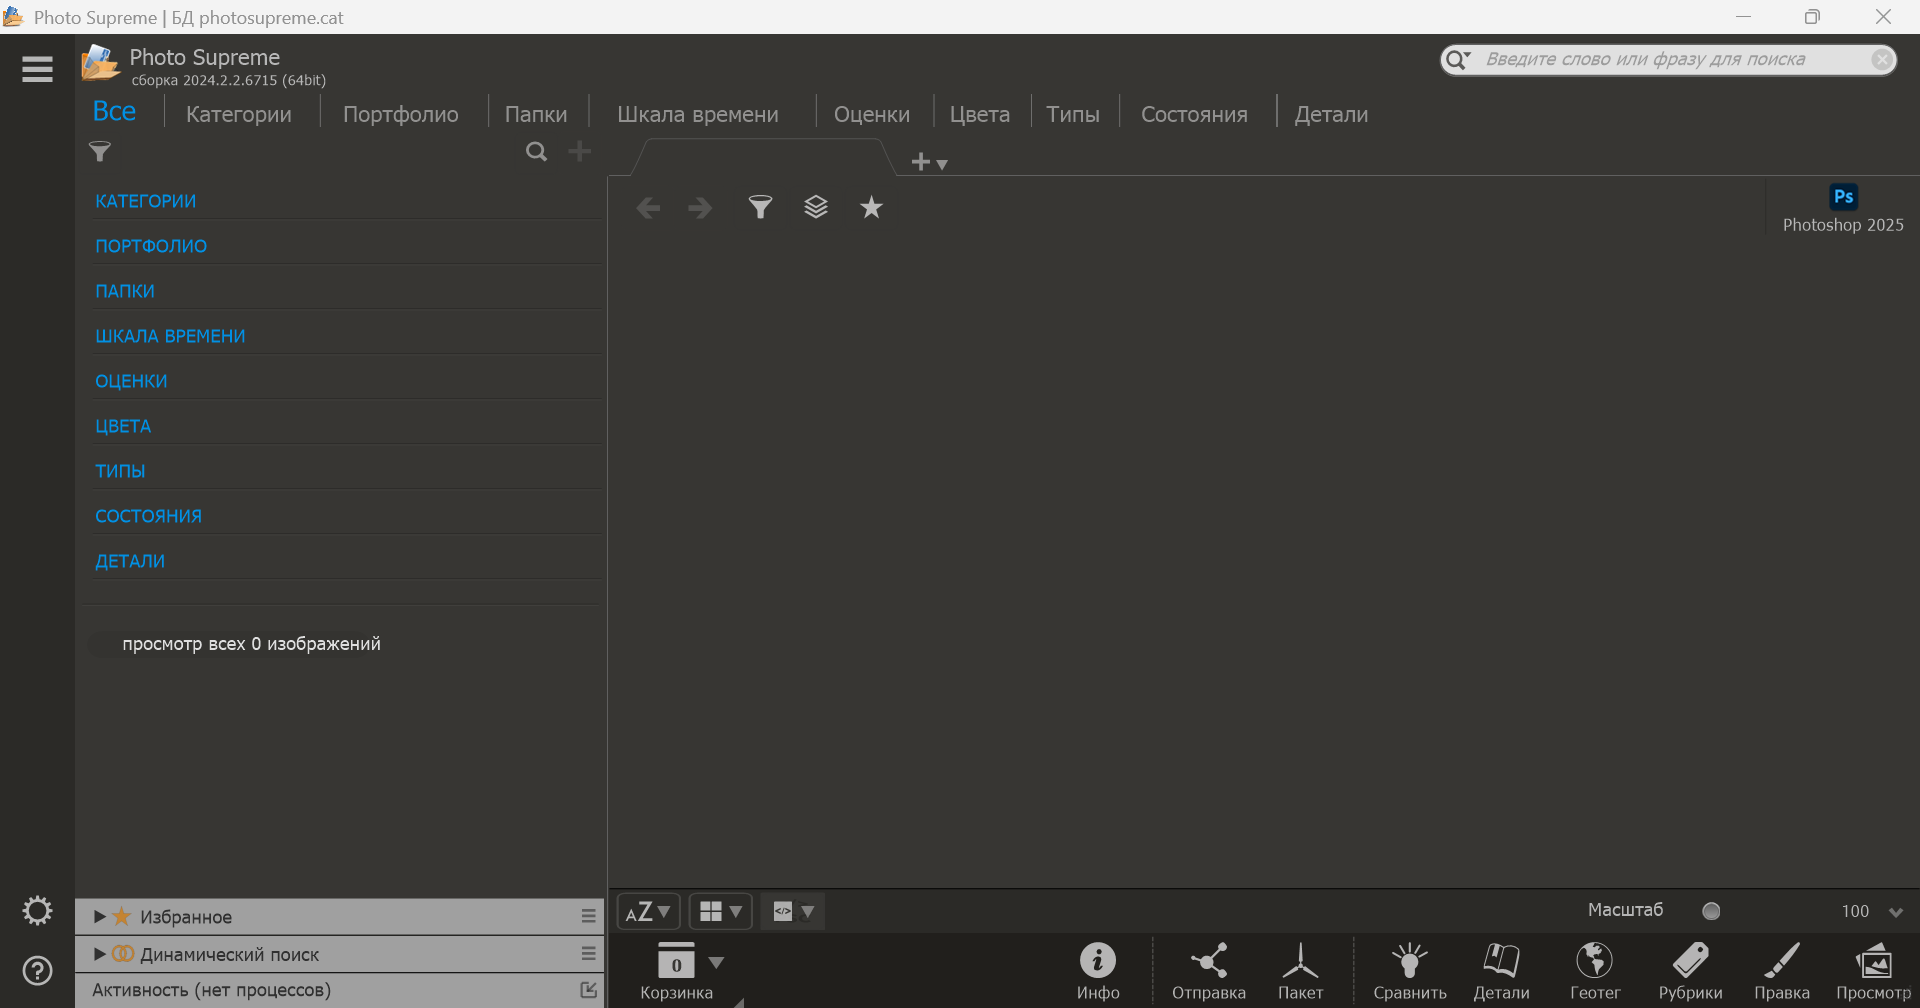Switch to the Цвета tab

(x=980, y=115)
